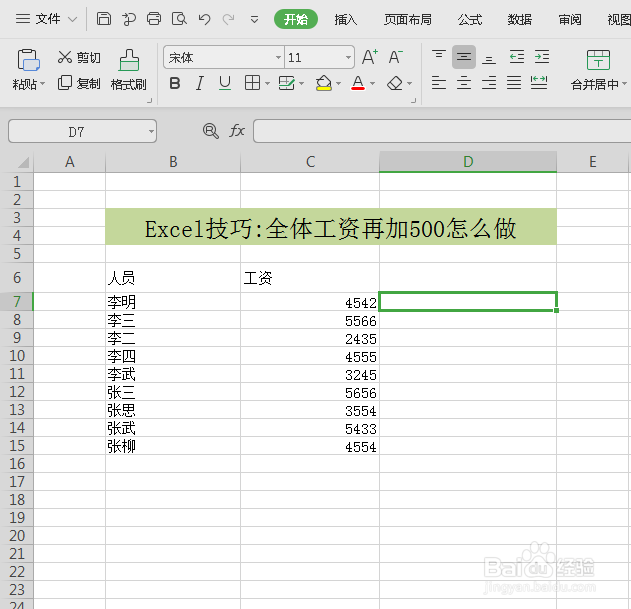Click the Copy (复制) button
631x609 pixels.
(x=79, y=83)
